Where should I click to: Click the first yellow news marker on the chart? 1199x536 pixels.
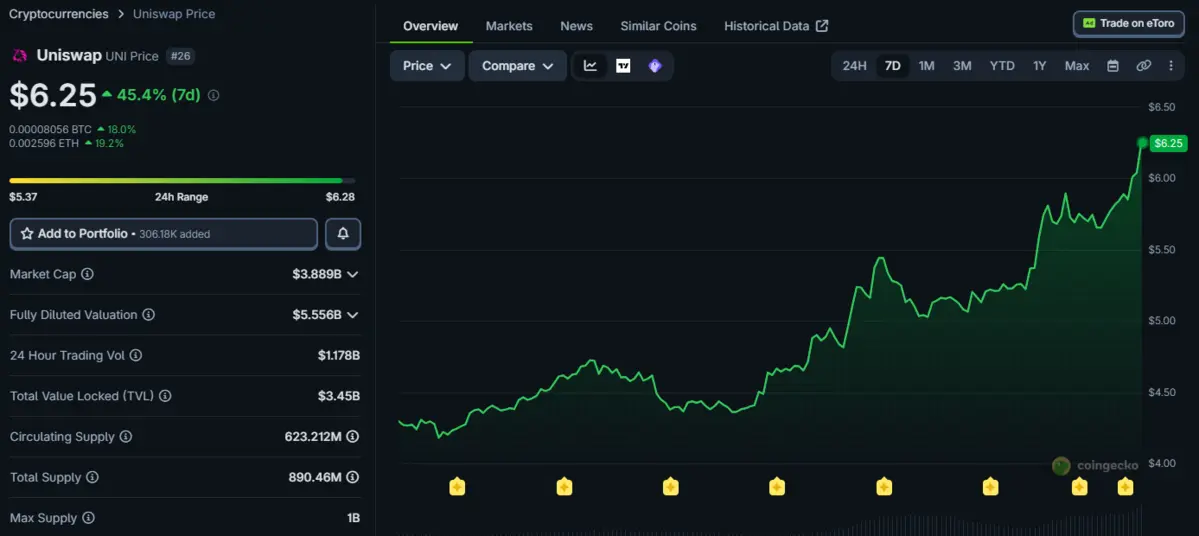pos(457,486)
